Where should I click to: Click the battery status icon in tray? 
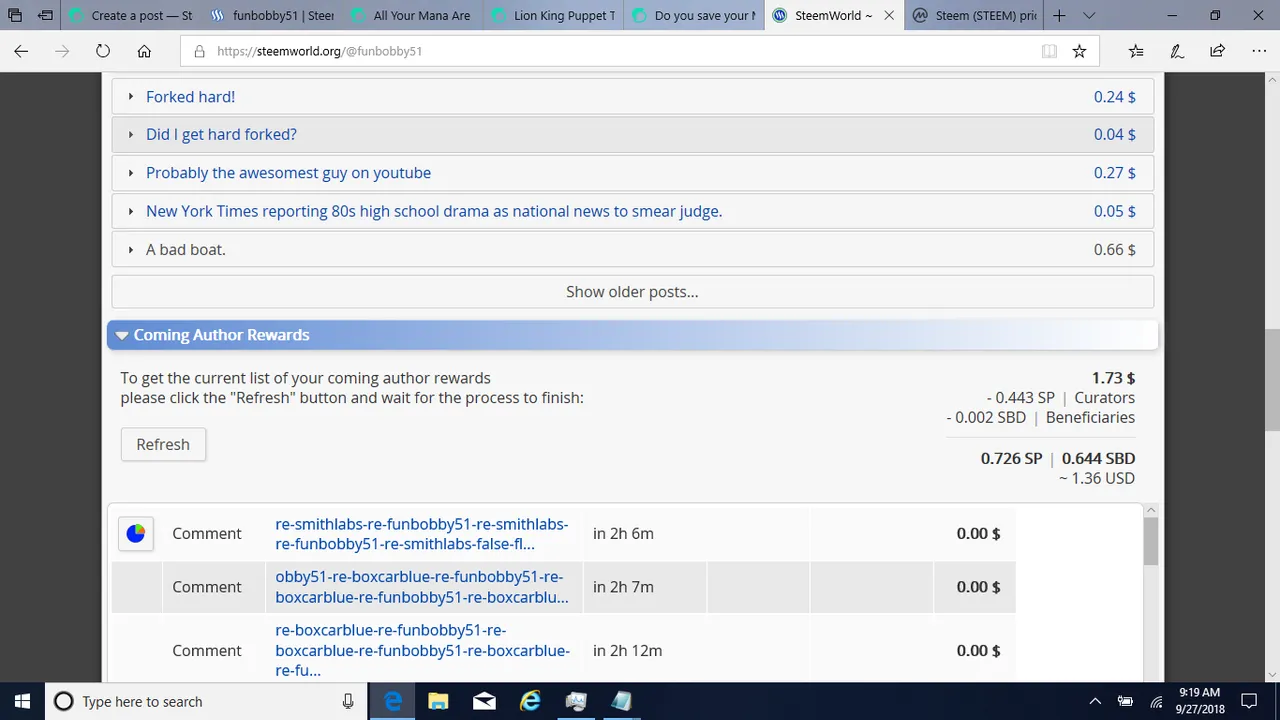(x=1125, y=701)
